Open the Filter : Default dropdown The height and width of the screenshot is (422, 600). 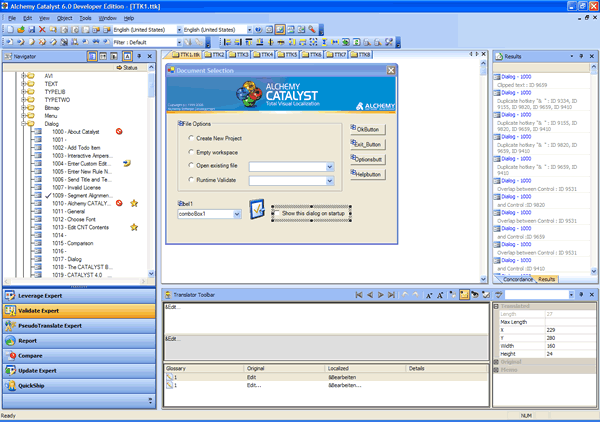coord(179,42)
